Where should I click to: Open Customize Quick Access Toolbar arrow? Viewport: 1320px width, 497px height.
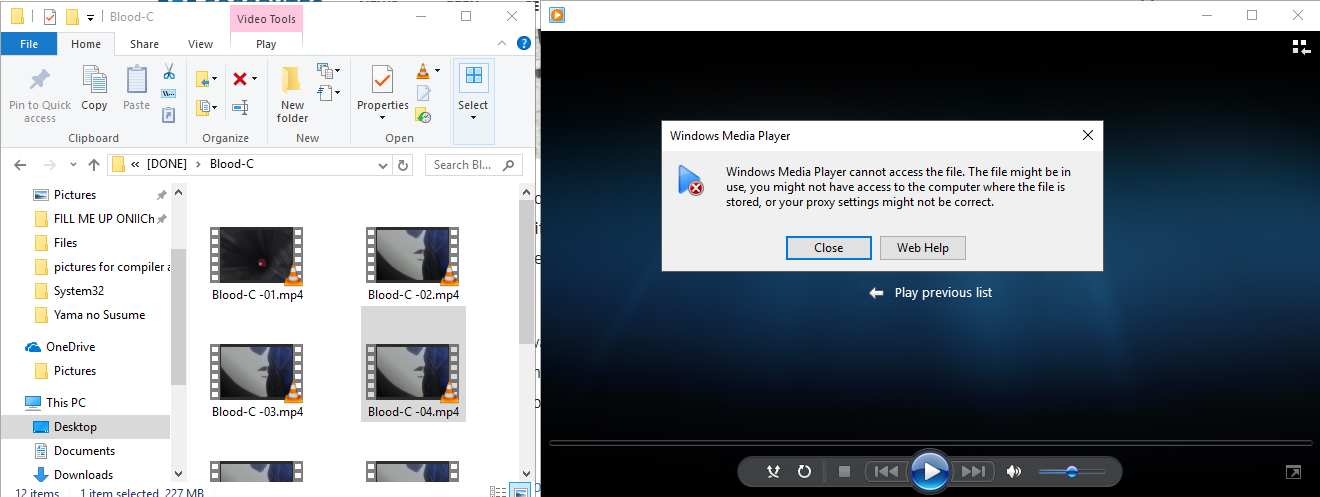click(90, 17)
